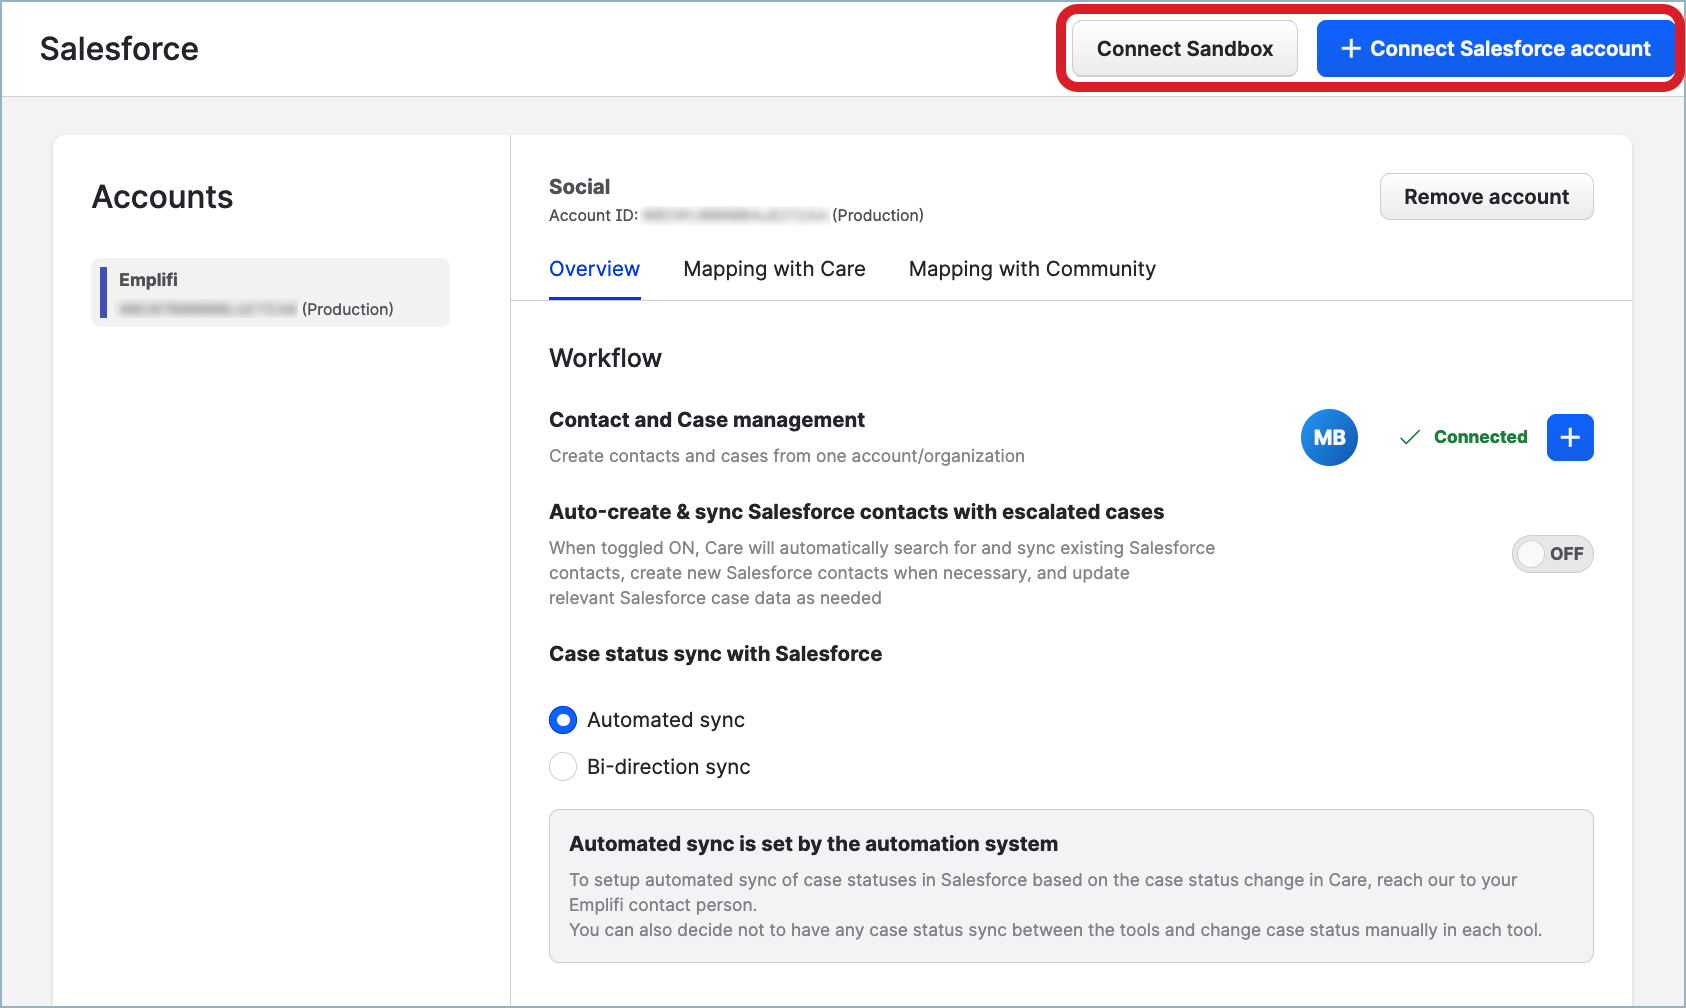
Task: Click the Connect Sandbox button
Action: (x=1185, y=49)
